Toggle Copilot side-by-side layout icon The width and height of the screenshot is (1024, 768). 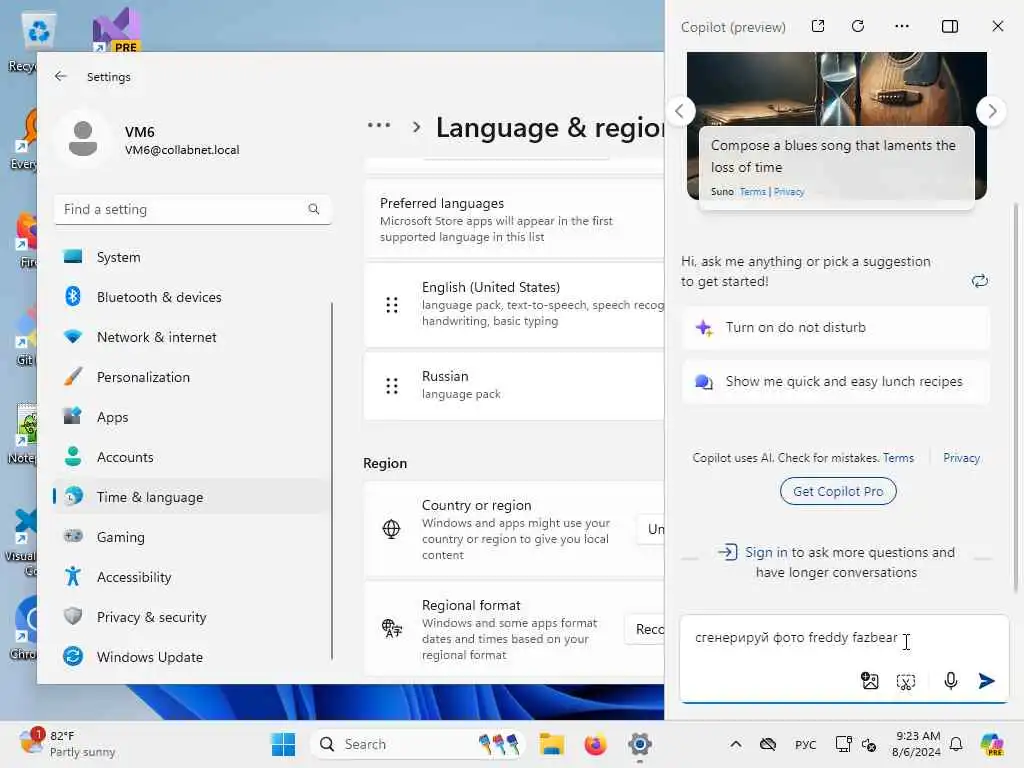pos(950,26)
